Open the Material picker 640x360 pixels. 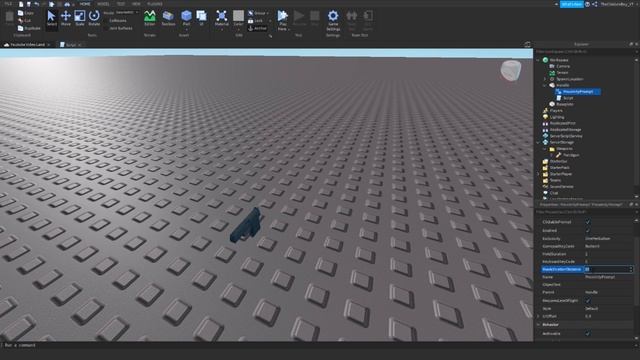click(x=221, y=18)
